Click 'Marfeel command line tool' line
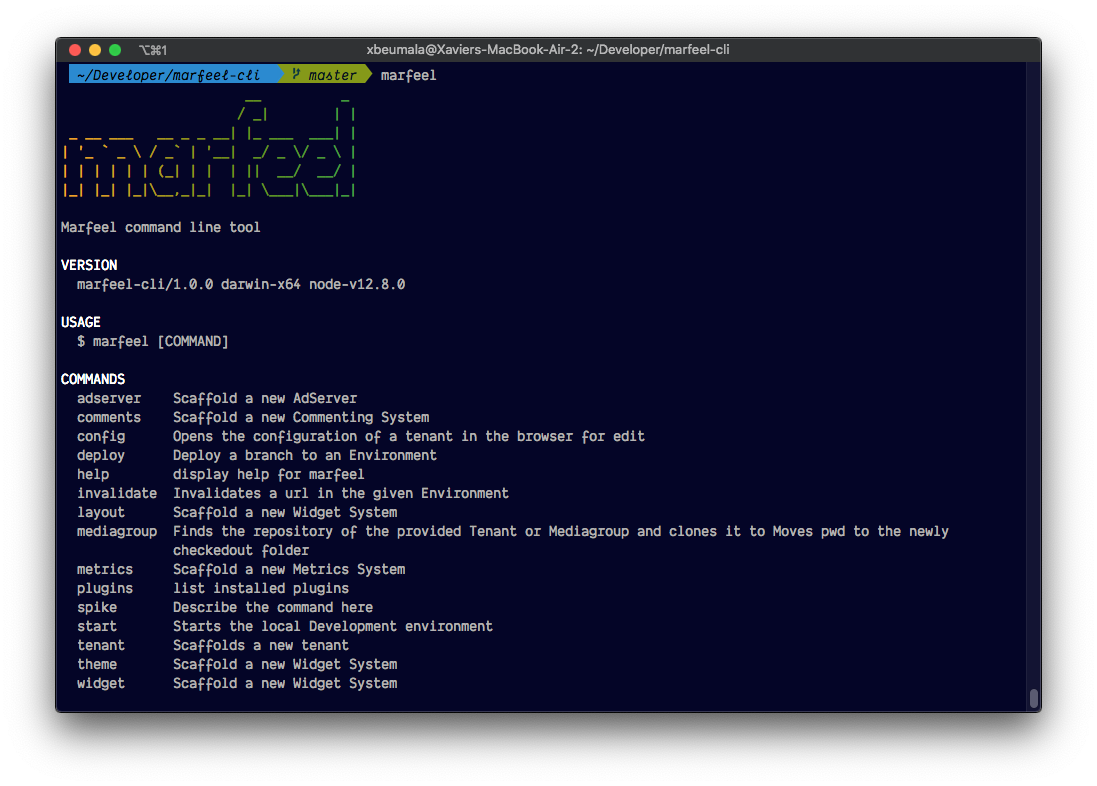Image resolution: width=1097 pixels, height=786 pixels. click(160, 227)
